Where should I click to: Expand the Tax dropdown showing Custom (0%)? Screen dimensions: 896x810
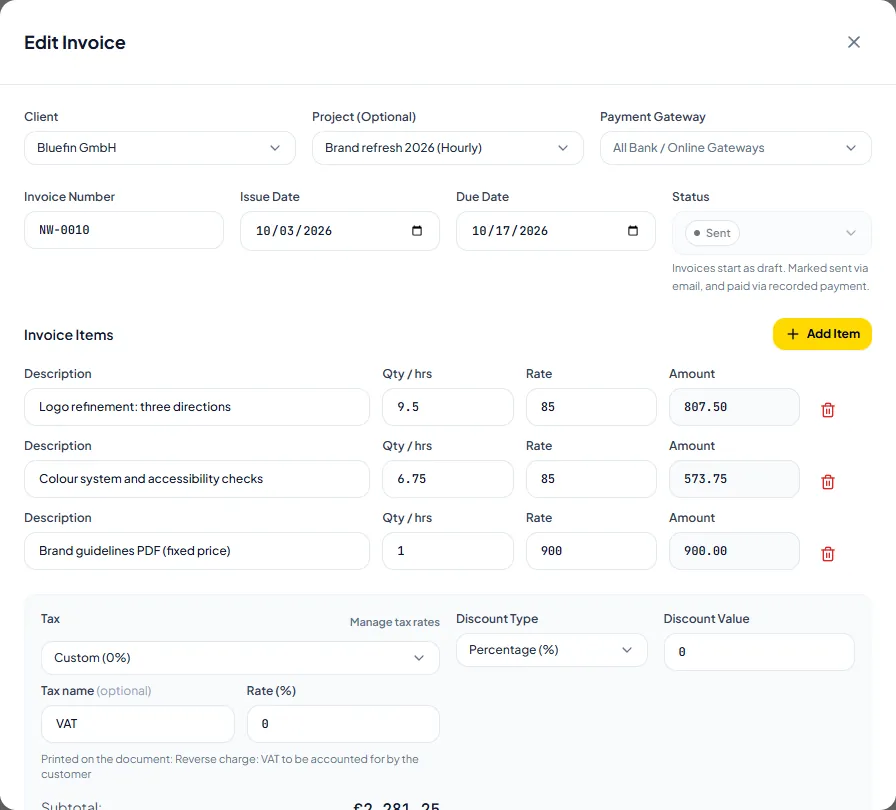240,657
